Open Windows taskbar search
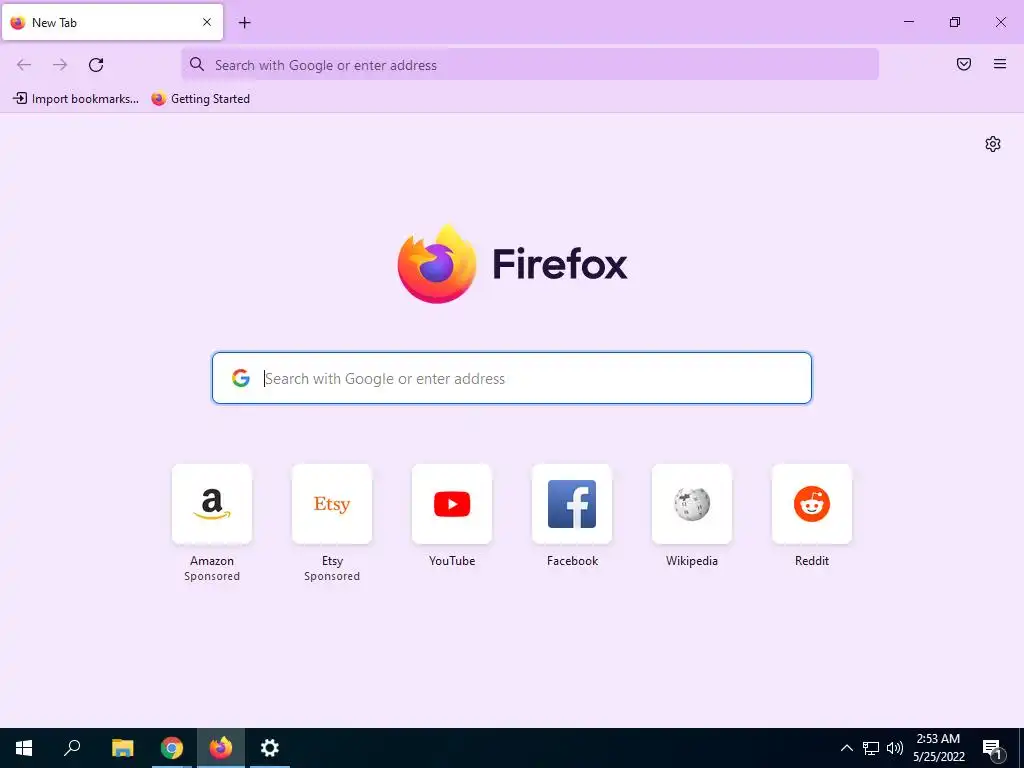 (72, 748)
